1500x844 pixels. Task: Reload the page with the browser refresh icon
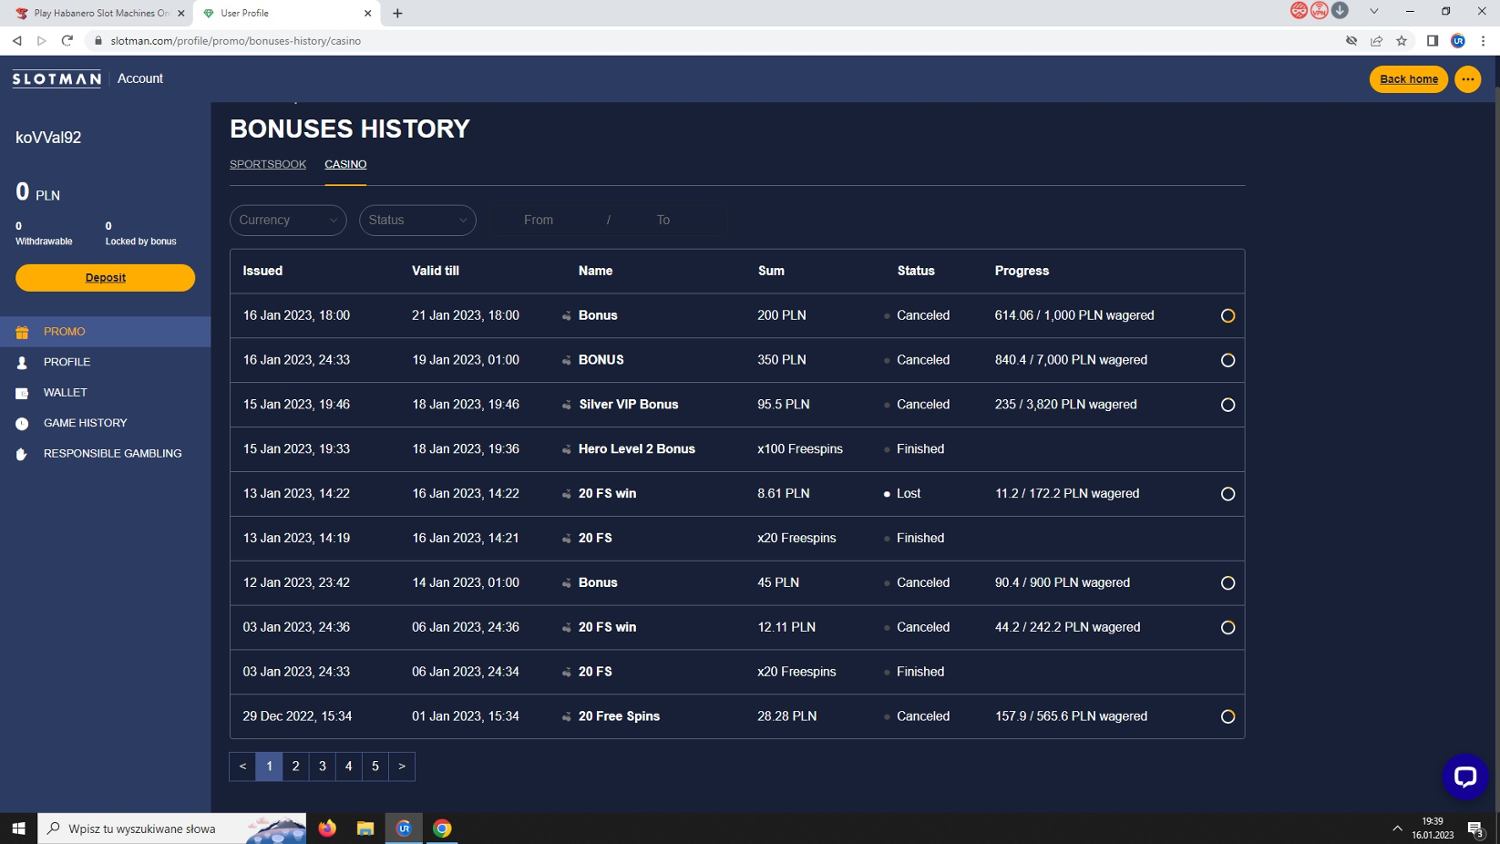[67, 41]
